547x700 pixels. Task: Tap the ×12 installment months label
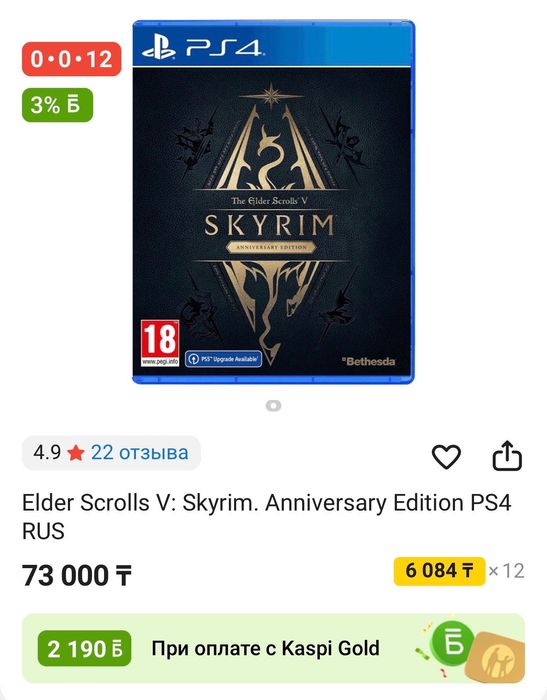506,571
